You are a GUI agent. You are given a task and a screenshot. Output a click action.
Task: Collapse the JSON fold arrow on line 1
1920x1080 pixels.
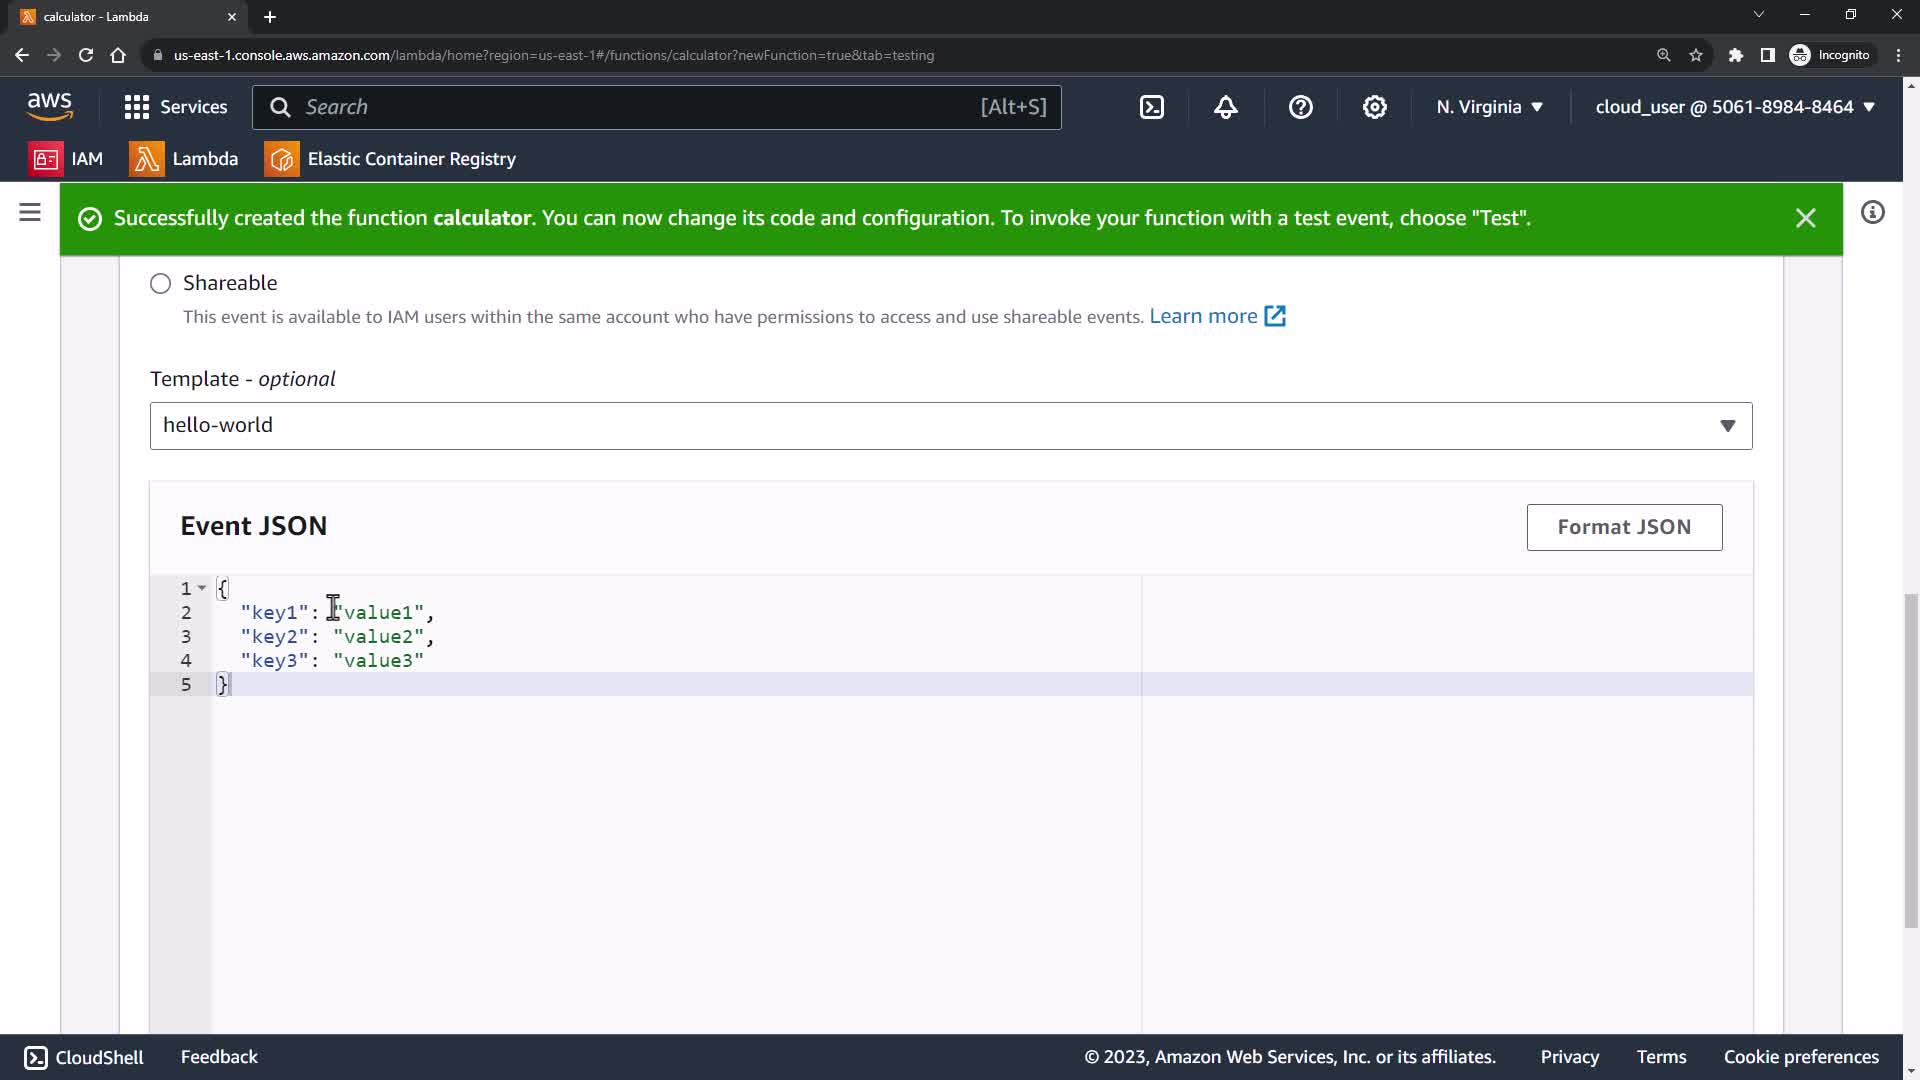202,588
